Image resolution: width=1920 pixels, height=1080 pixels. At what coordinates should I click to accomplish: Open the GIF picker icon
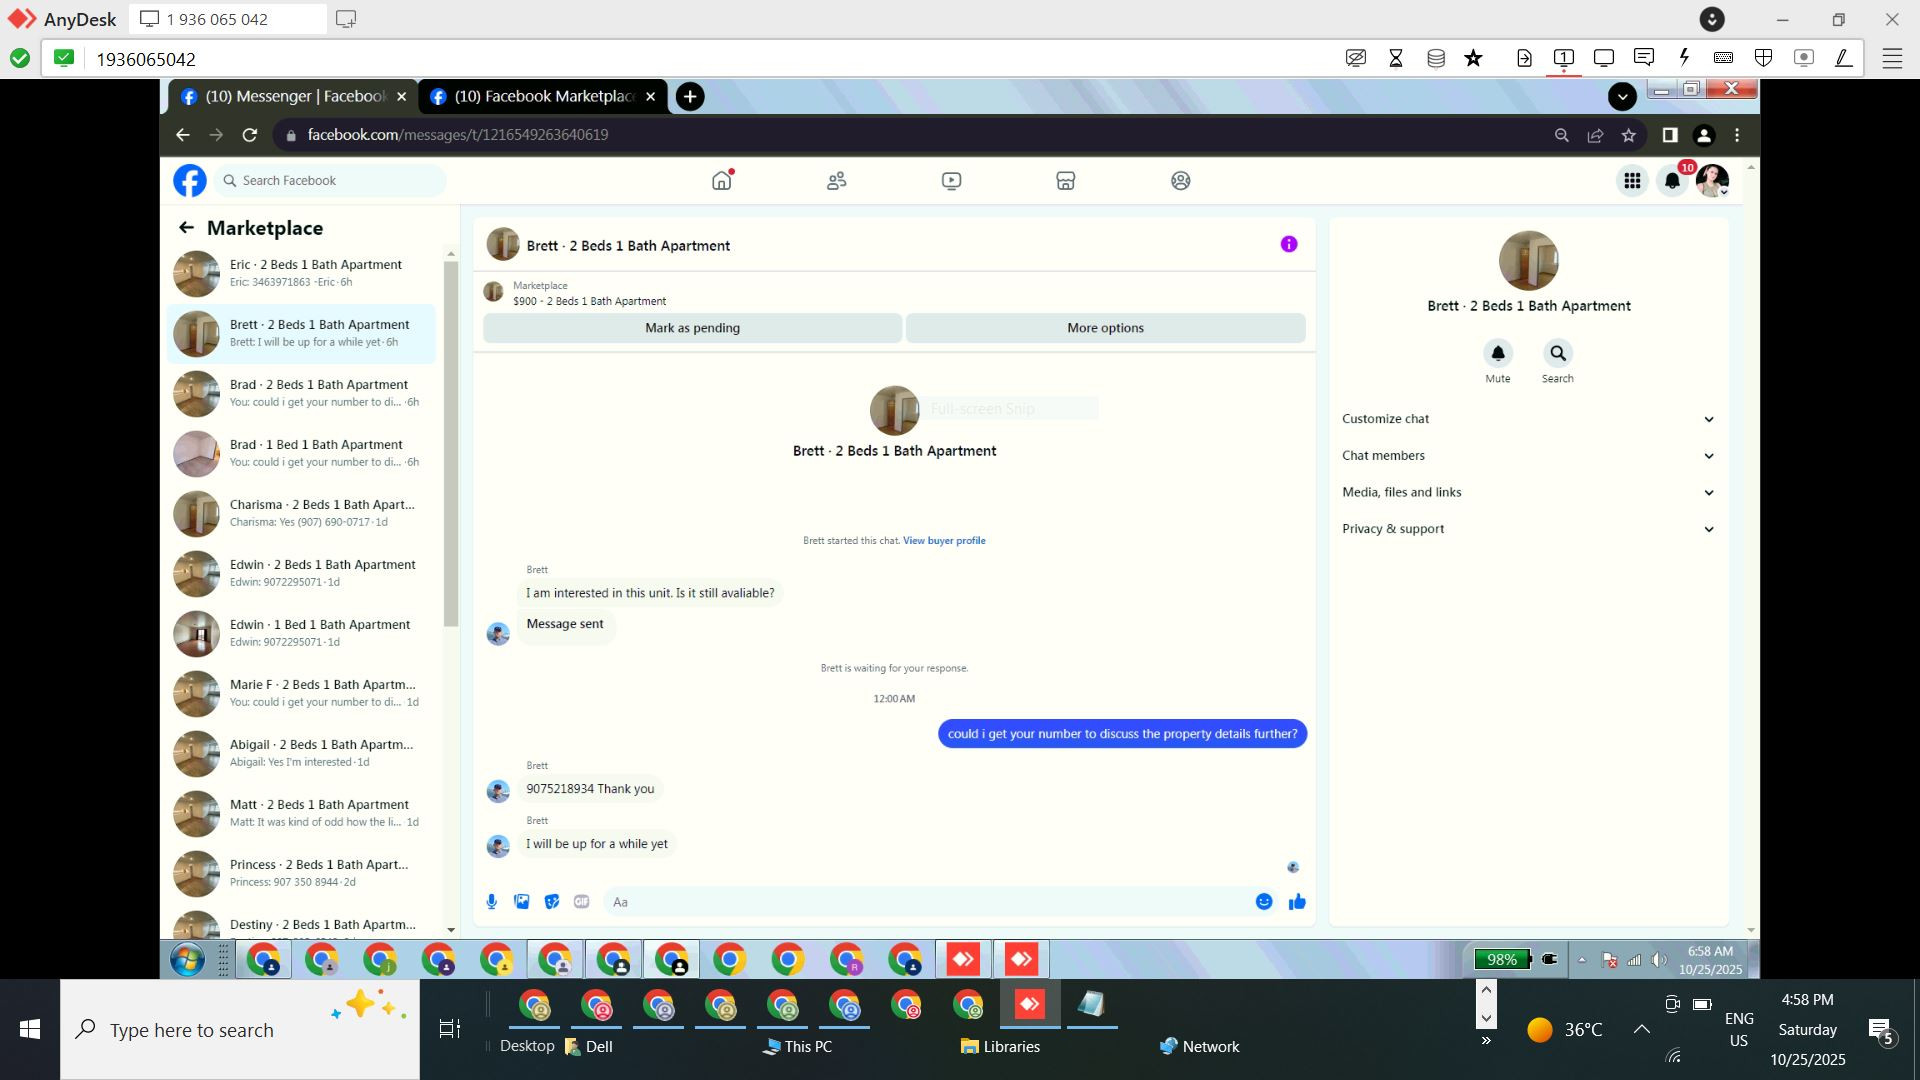click(x=582, y=902)
